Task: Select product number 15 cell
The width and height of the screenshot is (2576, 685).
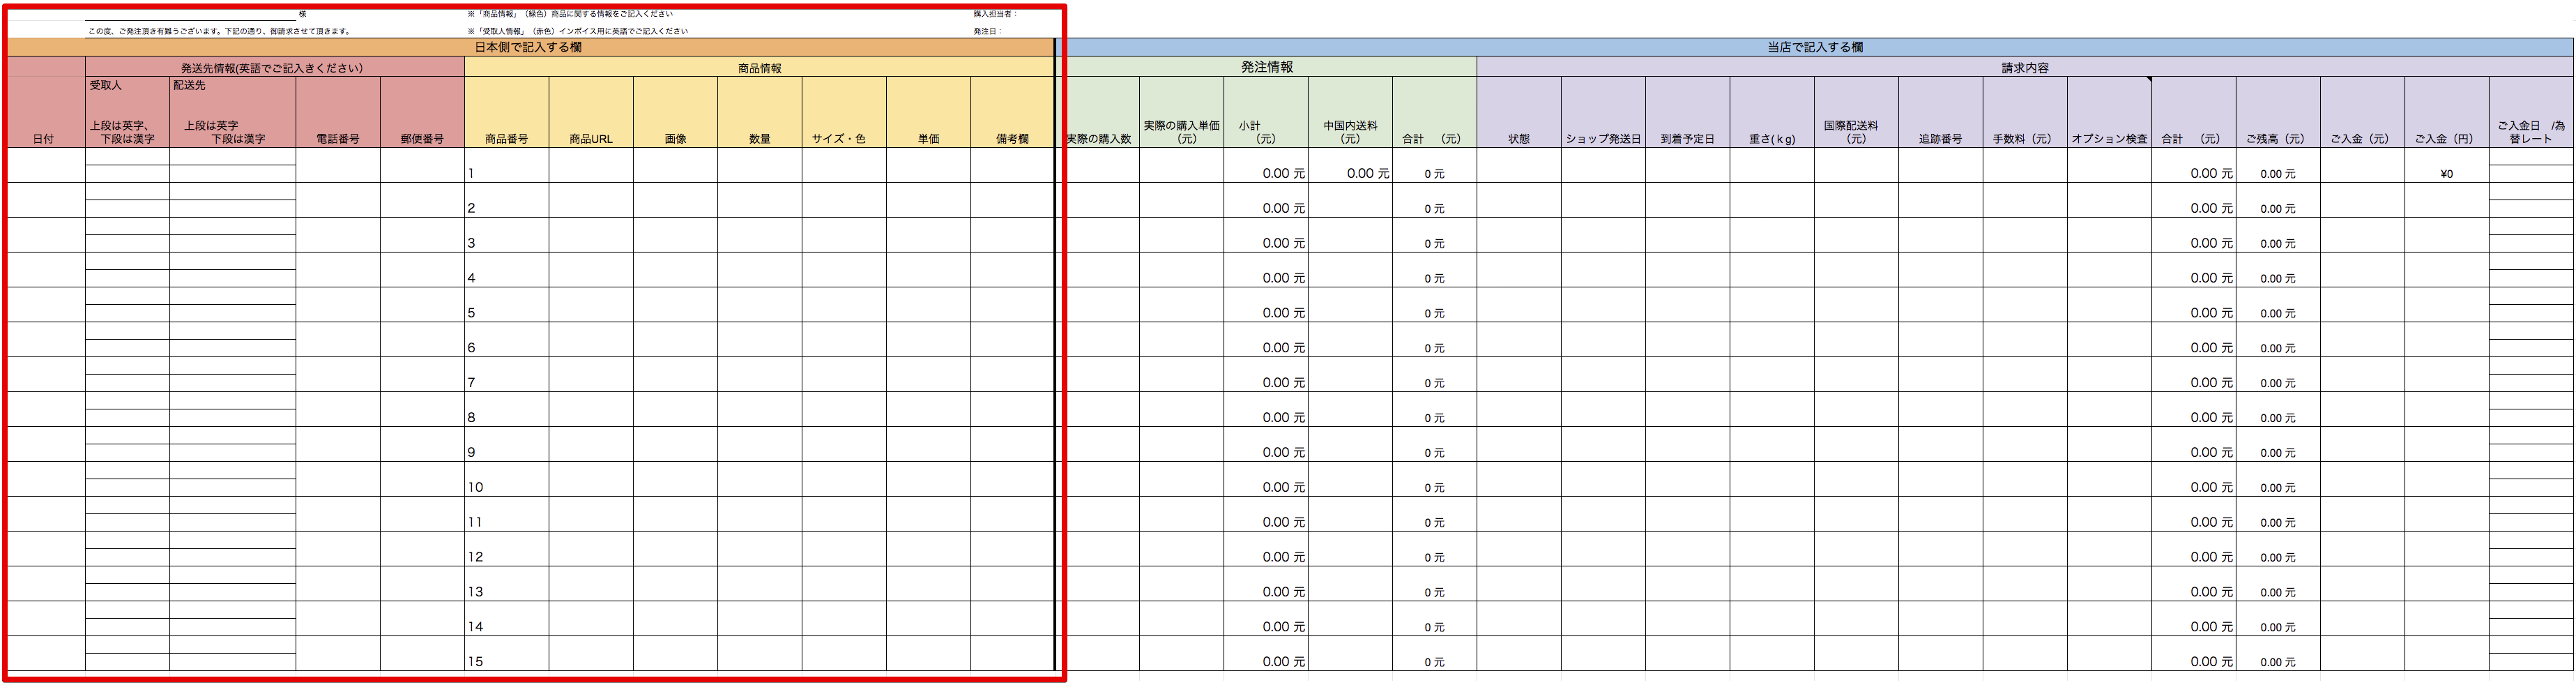Action: (x=506, y=660)
